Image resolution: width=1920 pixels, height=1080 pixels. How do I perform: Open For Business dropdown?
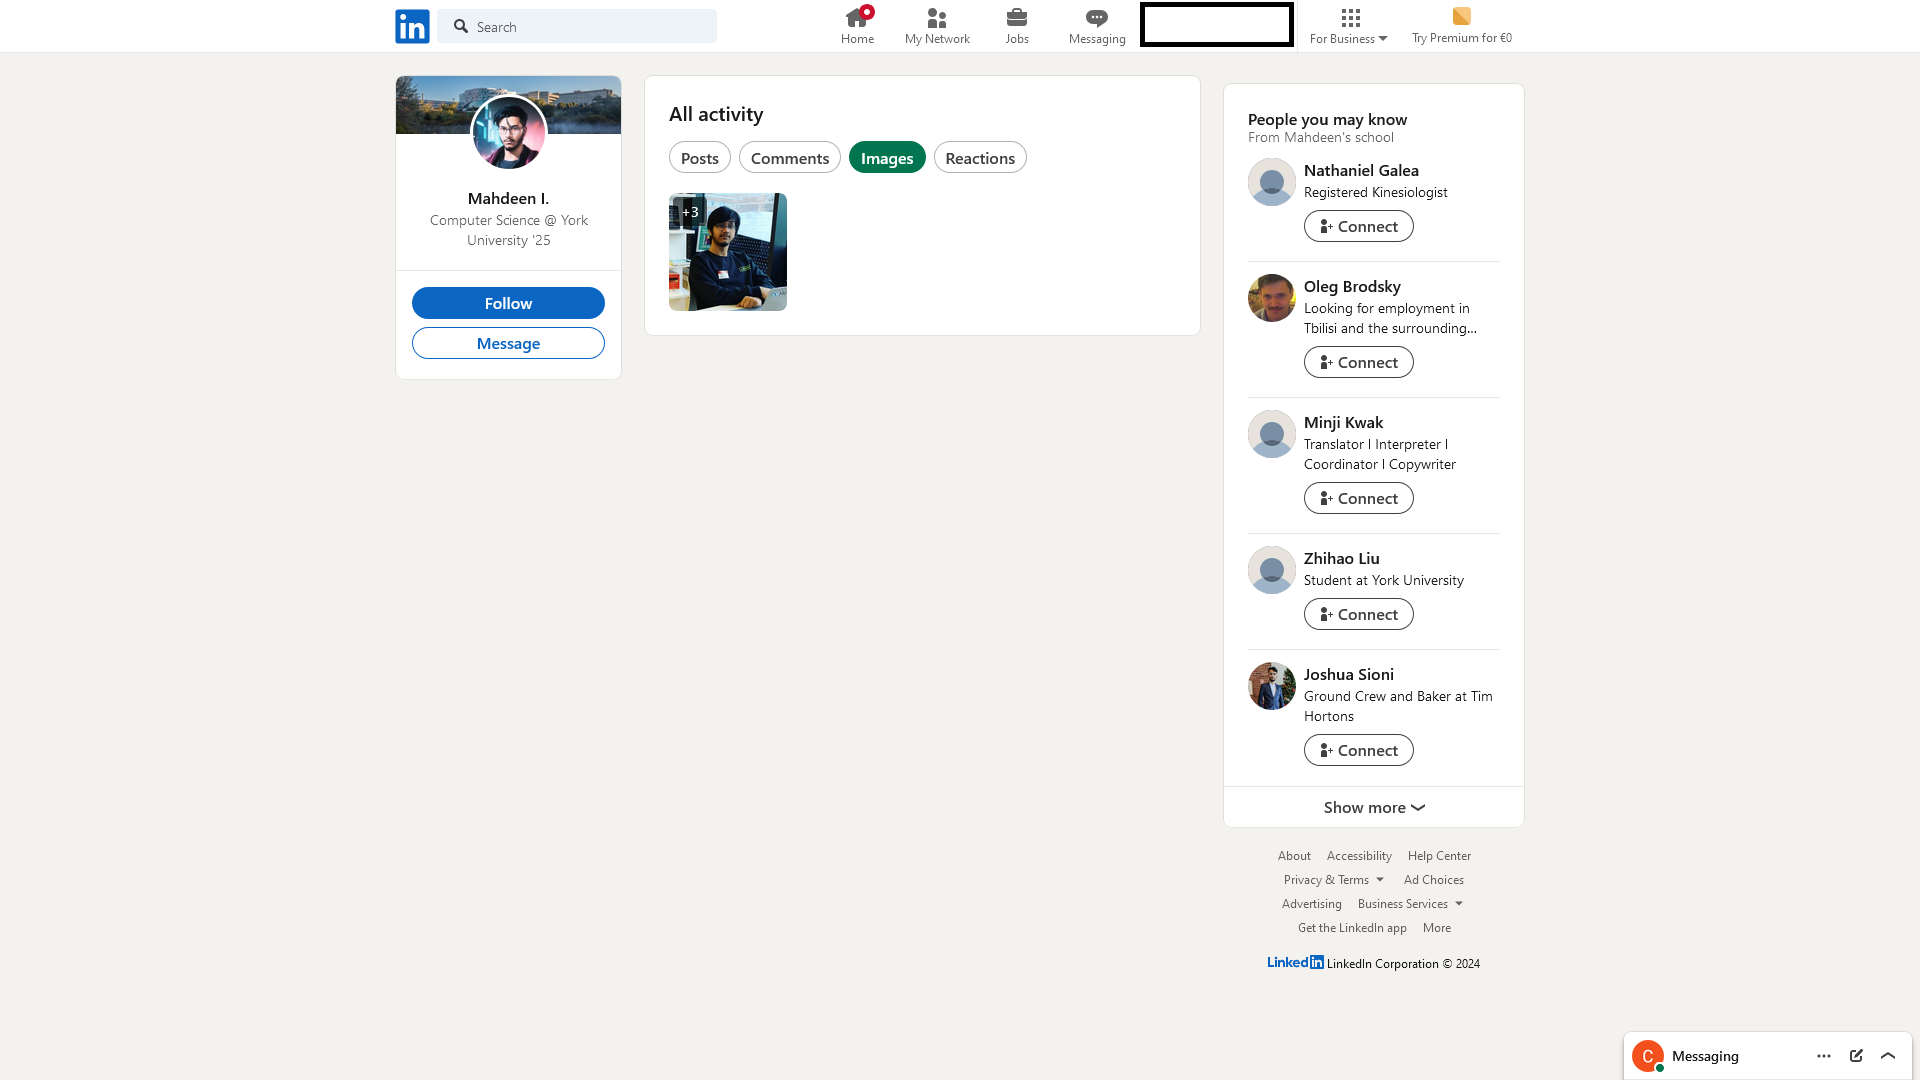click(x=1349, y=26)
